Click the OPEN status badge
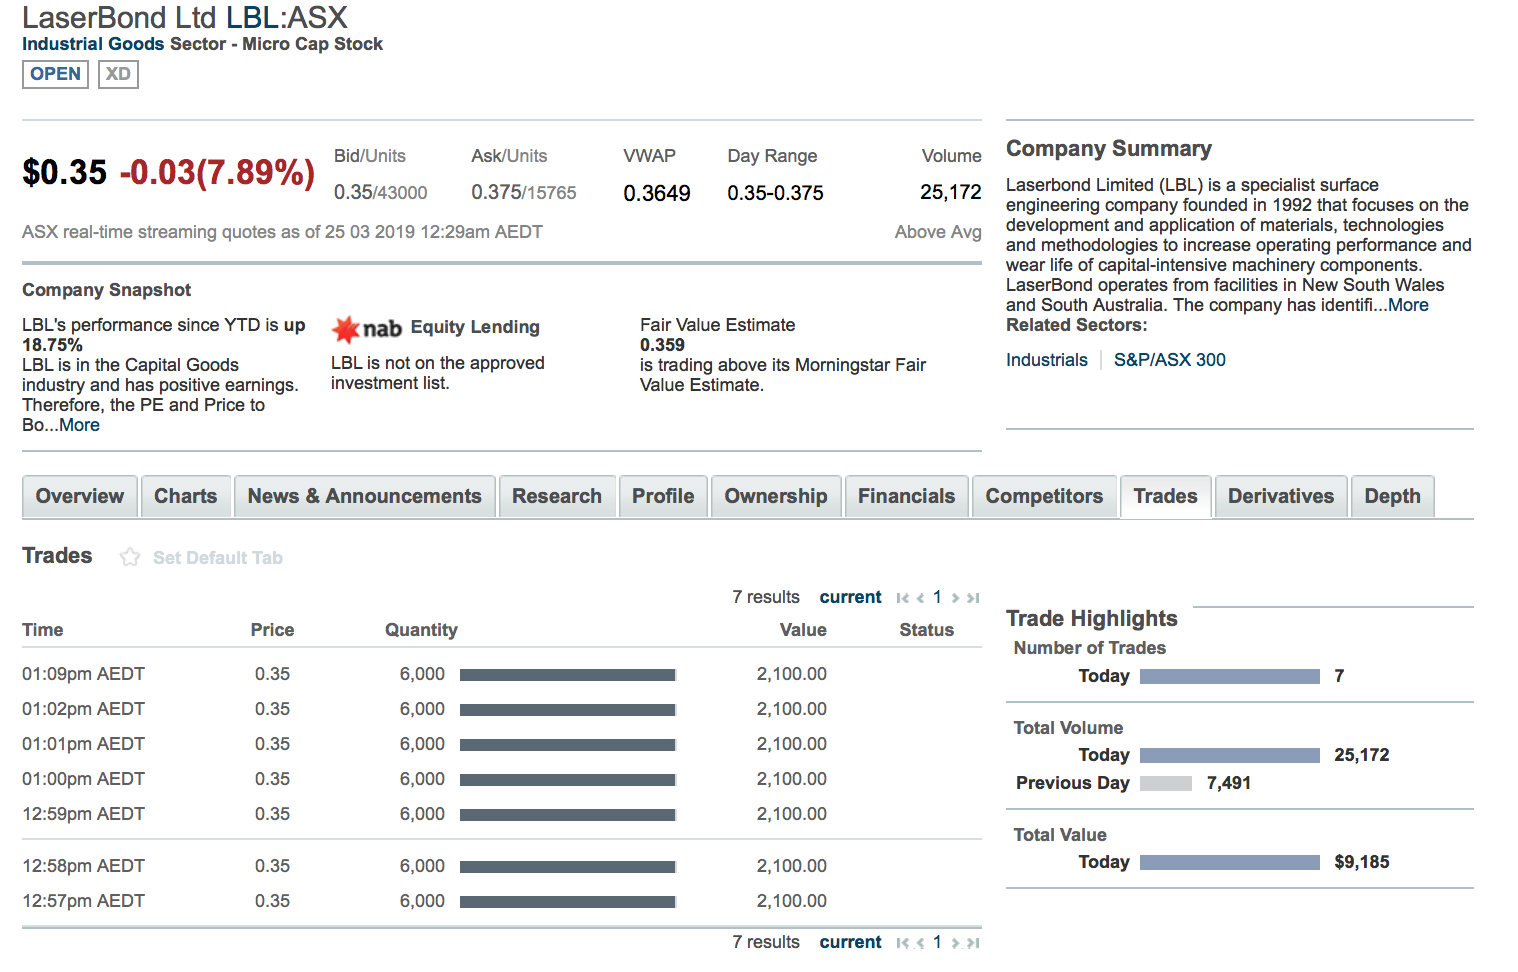The width and height of the screenshot is (1518, 972). click(x=55, y=74)
